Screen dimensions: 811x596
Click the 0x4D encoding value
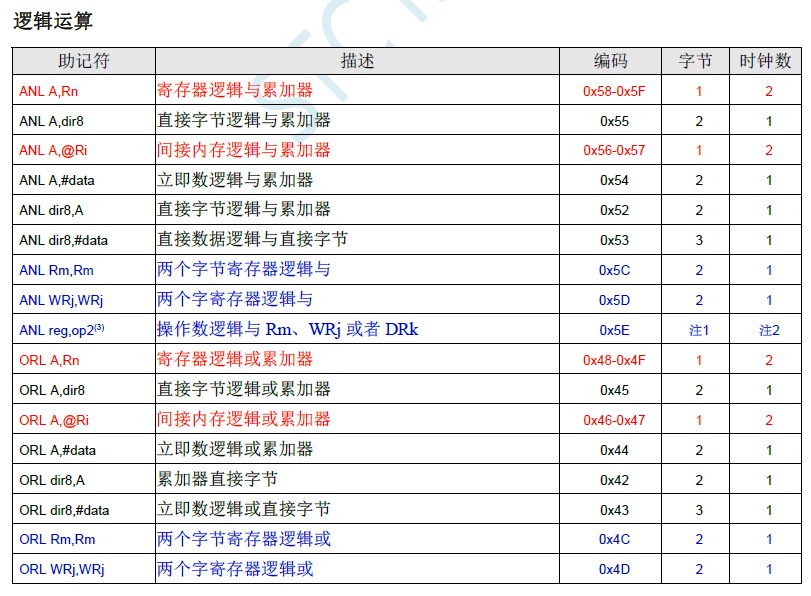click(x=614, y=570)
